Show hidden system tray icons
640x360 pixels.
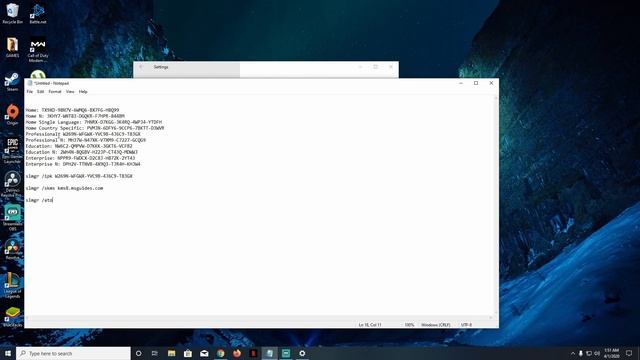[573, 353]
